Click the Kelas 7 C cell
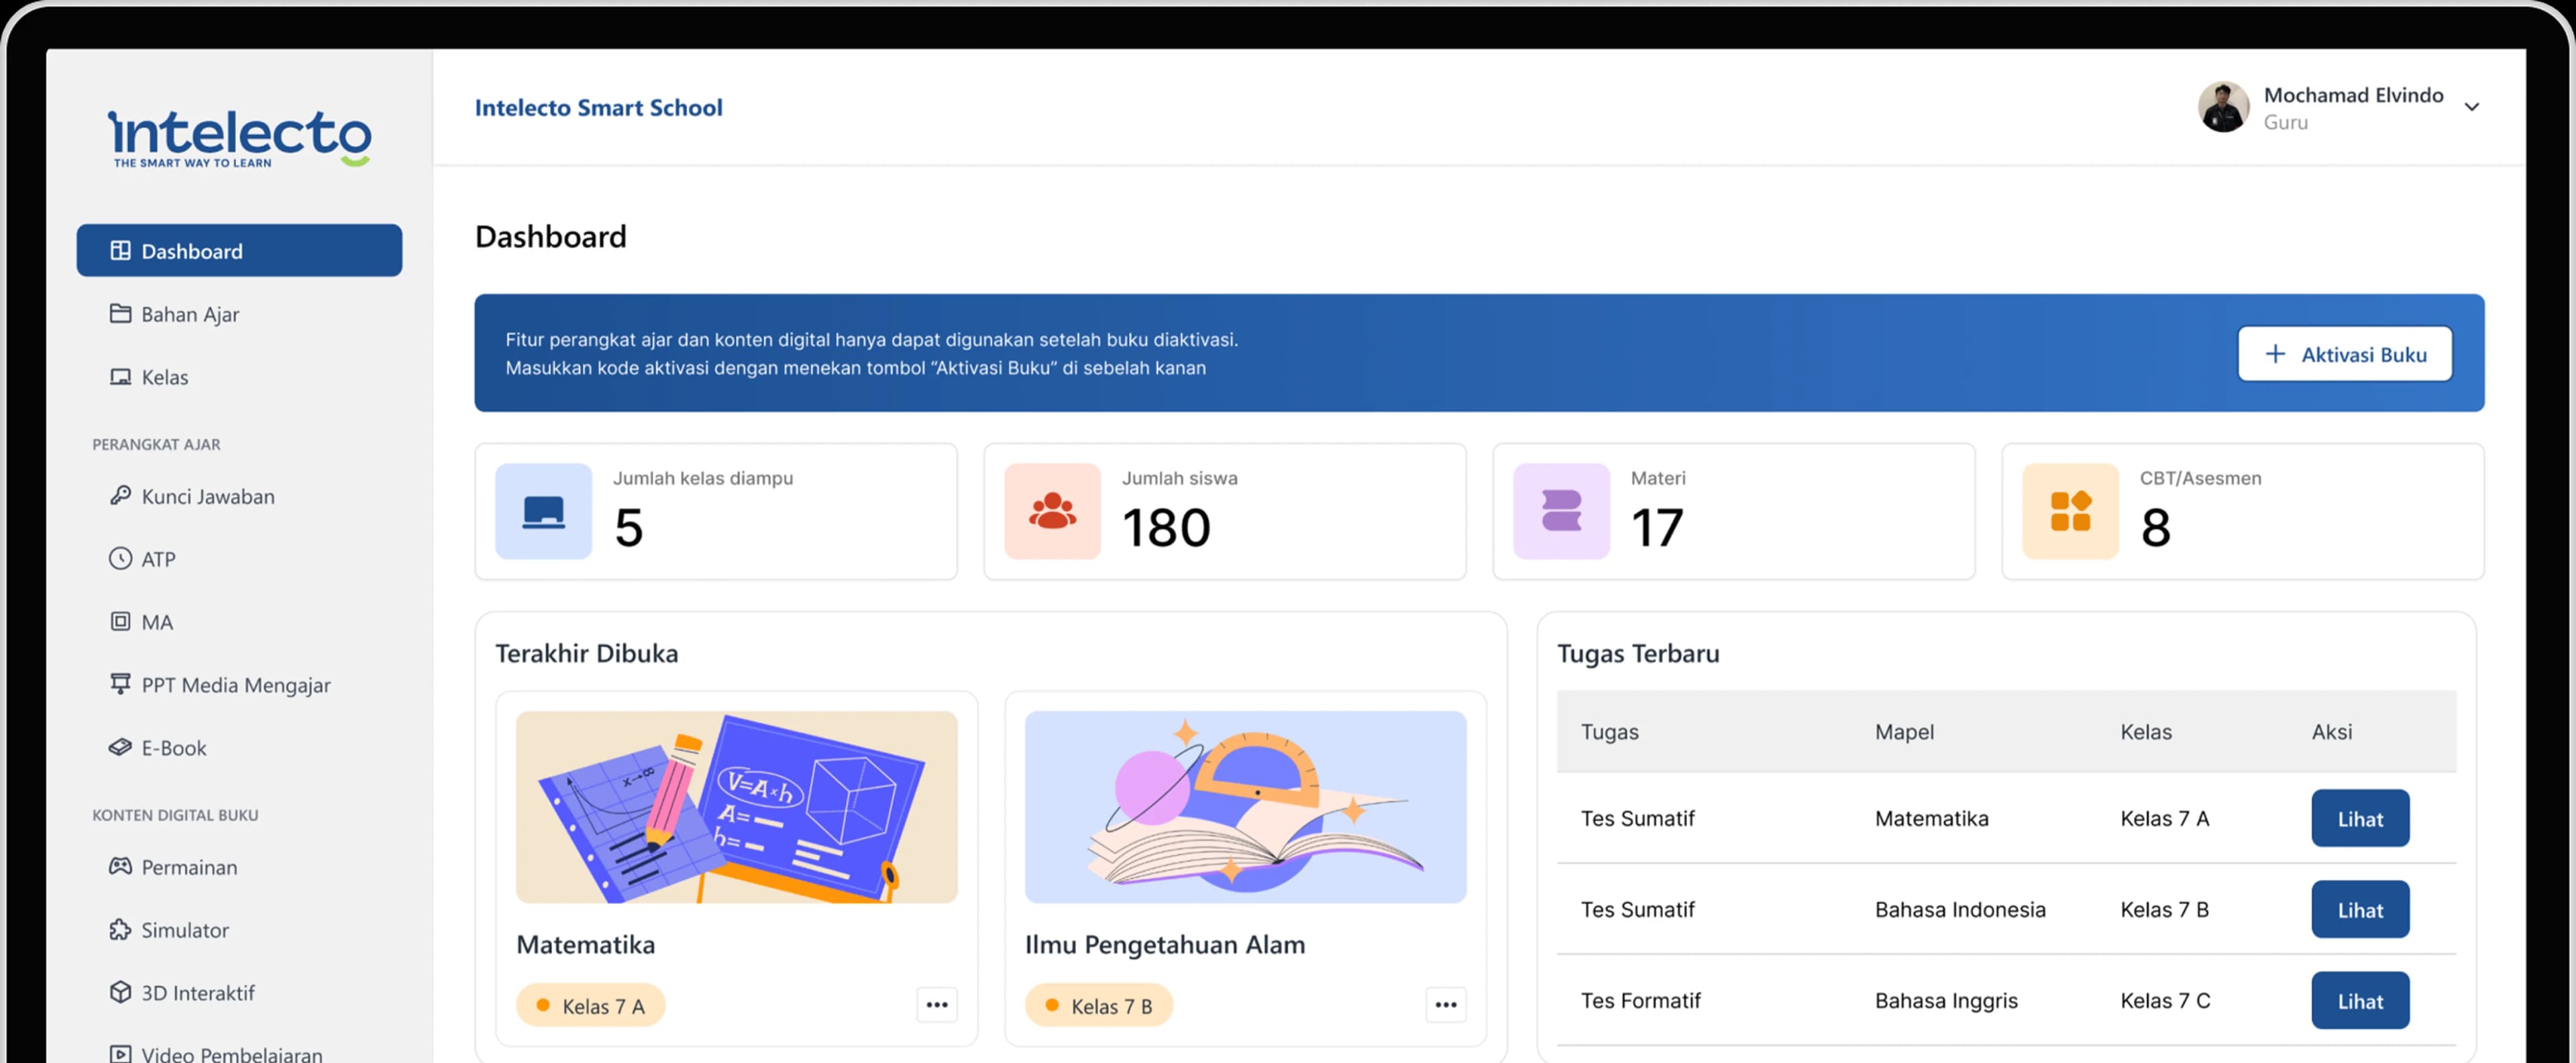2576x1063 pixels. [2165, 1001]
